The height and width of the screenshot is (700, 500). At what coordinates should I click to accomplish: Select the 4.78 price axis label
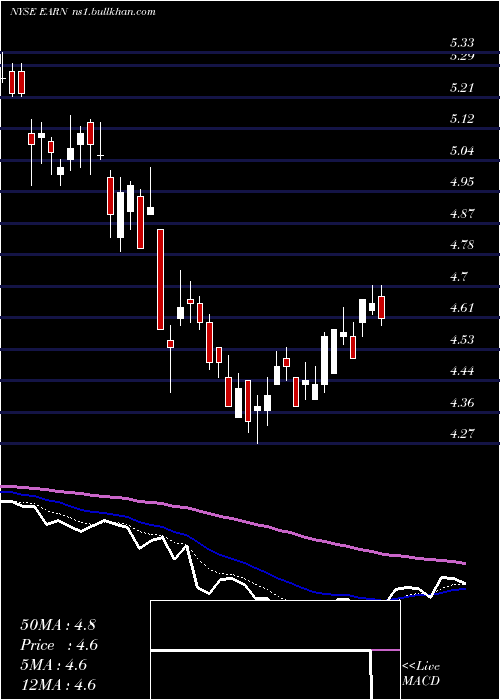tap(462, 245)
